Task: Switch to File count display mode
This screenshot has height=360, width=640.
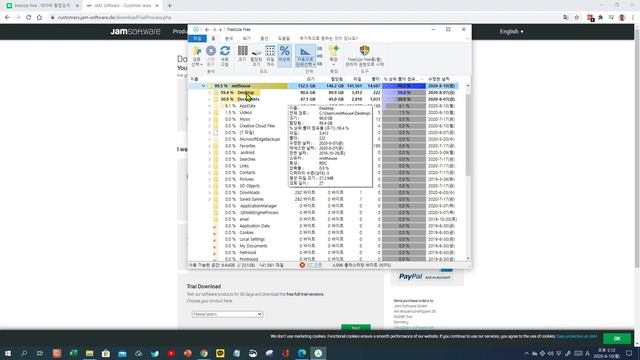Action: click(270, 55)
